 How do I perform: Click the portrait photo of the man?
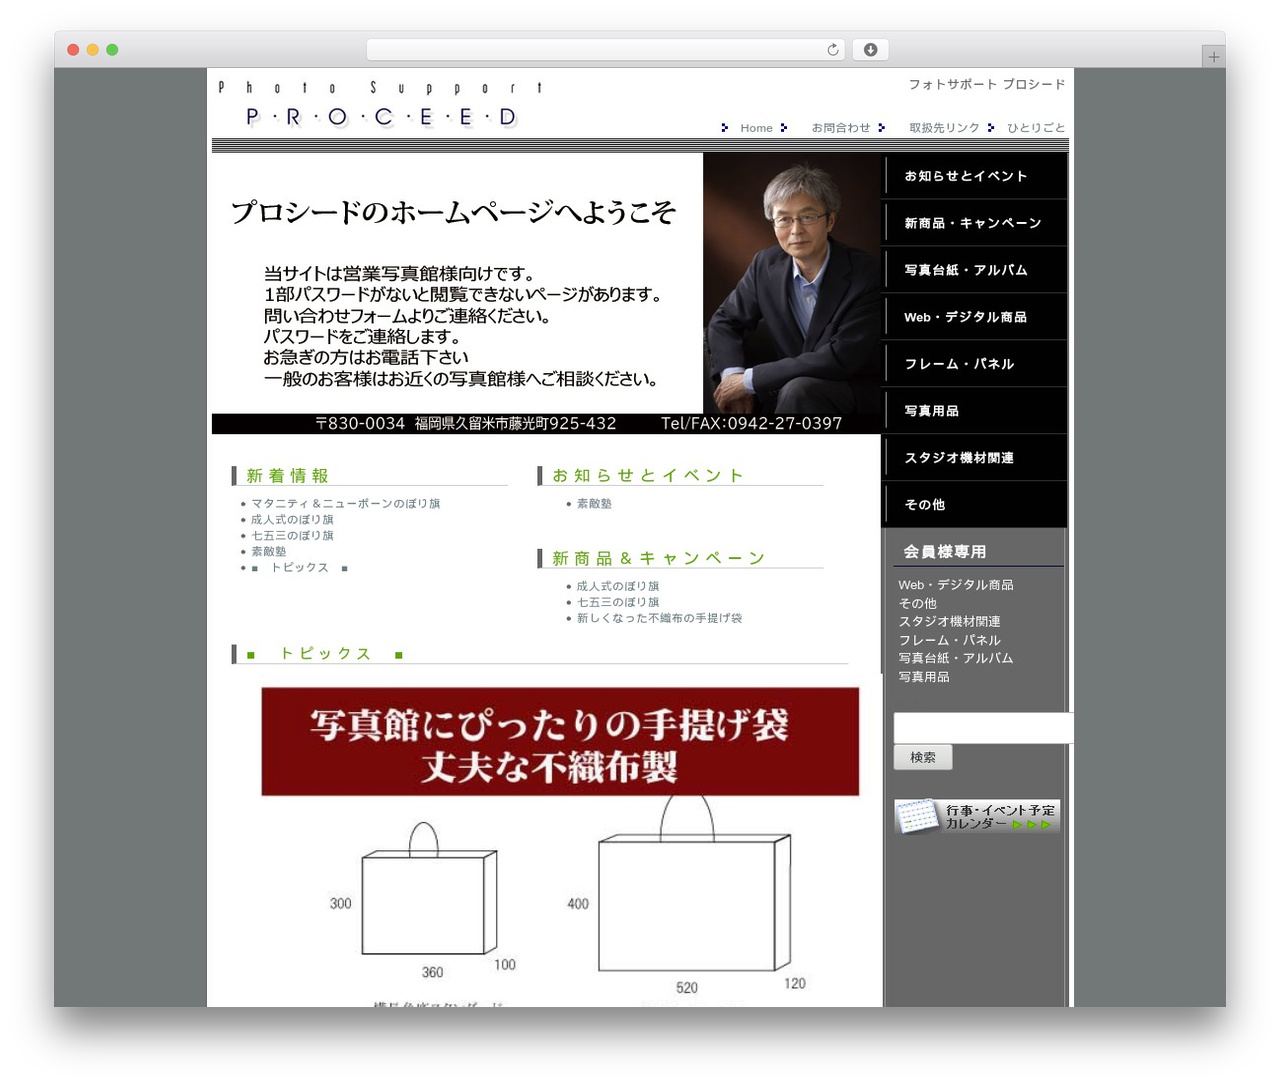[792, 283]
